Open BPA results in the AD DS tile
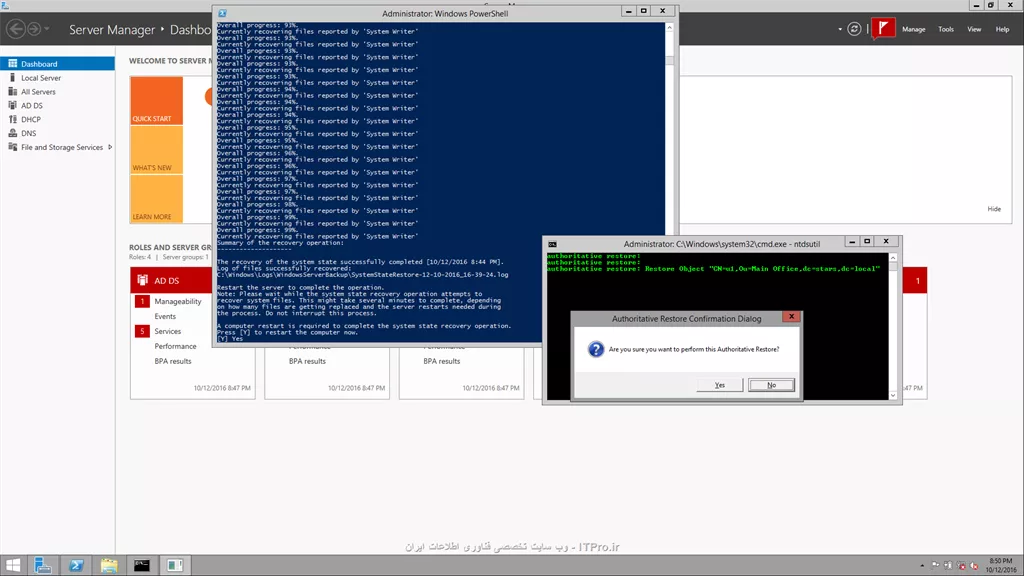 pos(173,361)
